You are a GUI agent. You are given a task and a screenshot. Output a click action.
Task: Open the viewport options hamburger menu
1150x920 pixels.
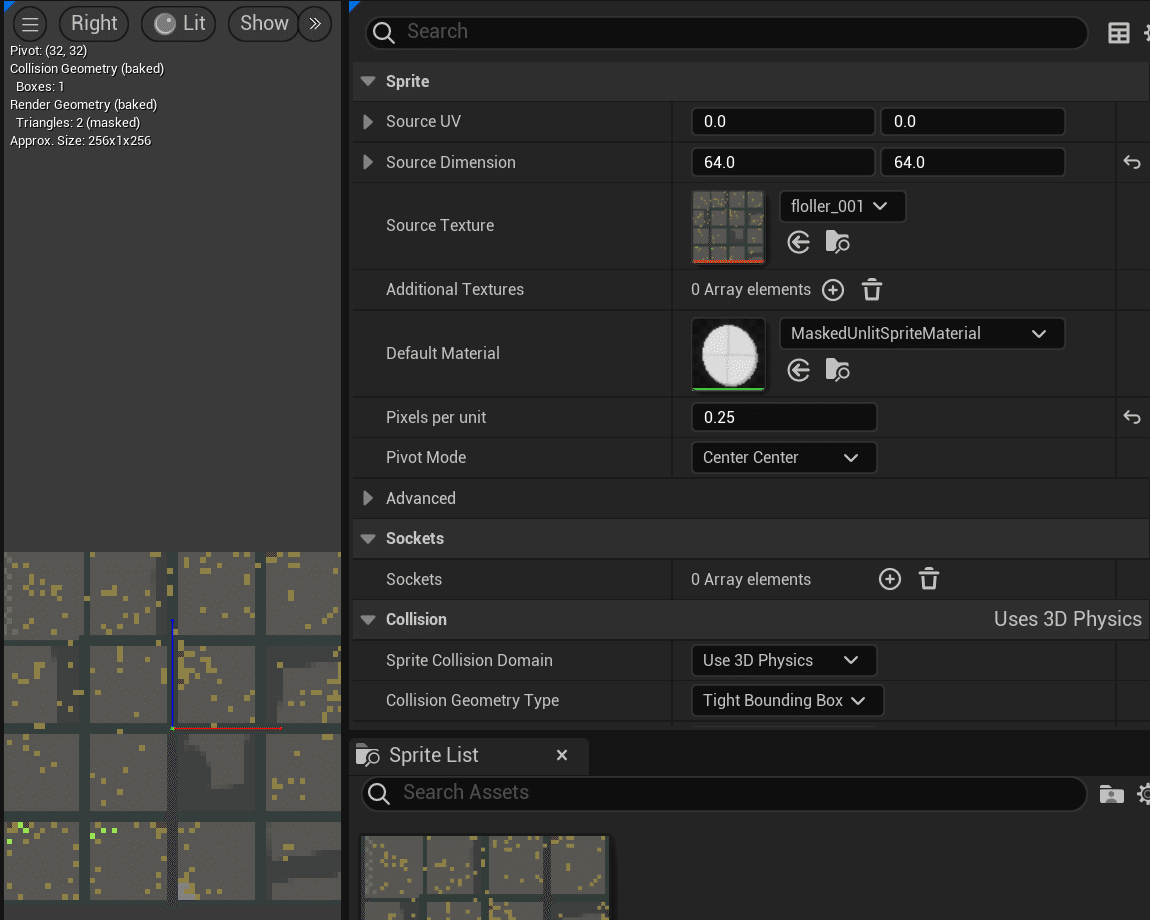30,24
